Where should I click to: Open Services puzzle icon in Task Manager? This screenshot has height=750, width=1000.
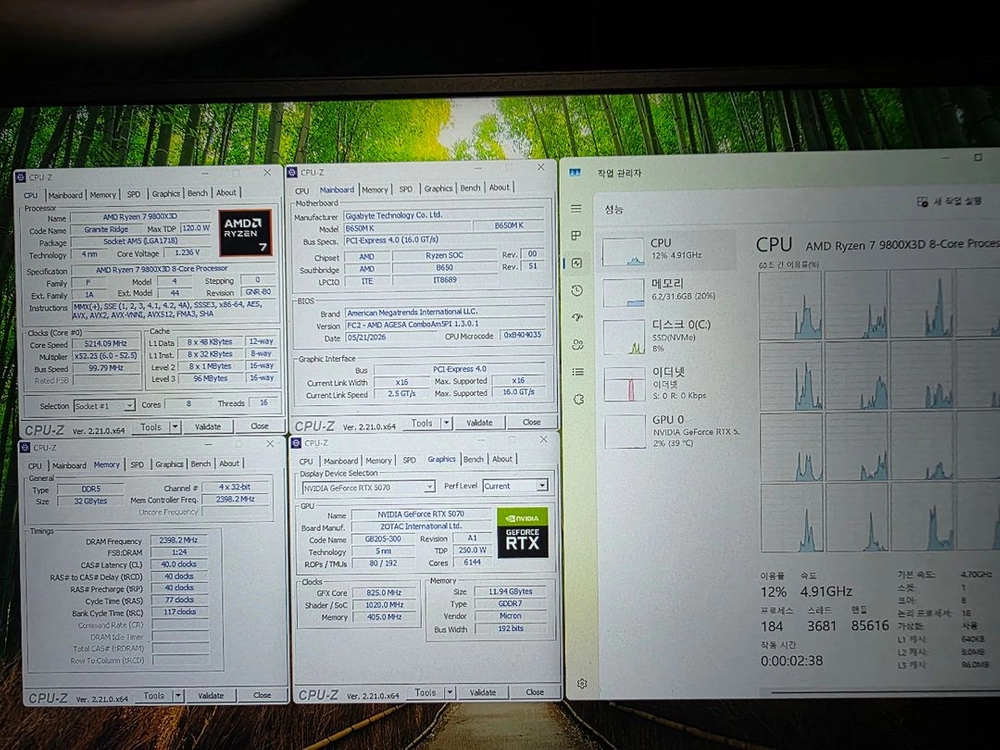point(578,399)
